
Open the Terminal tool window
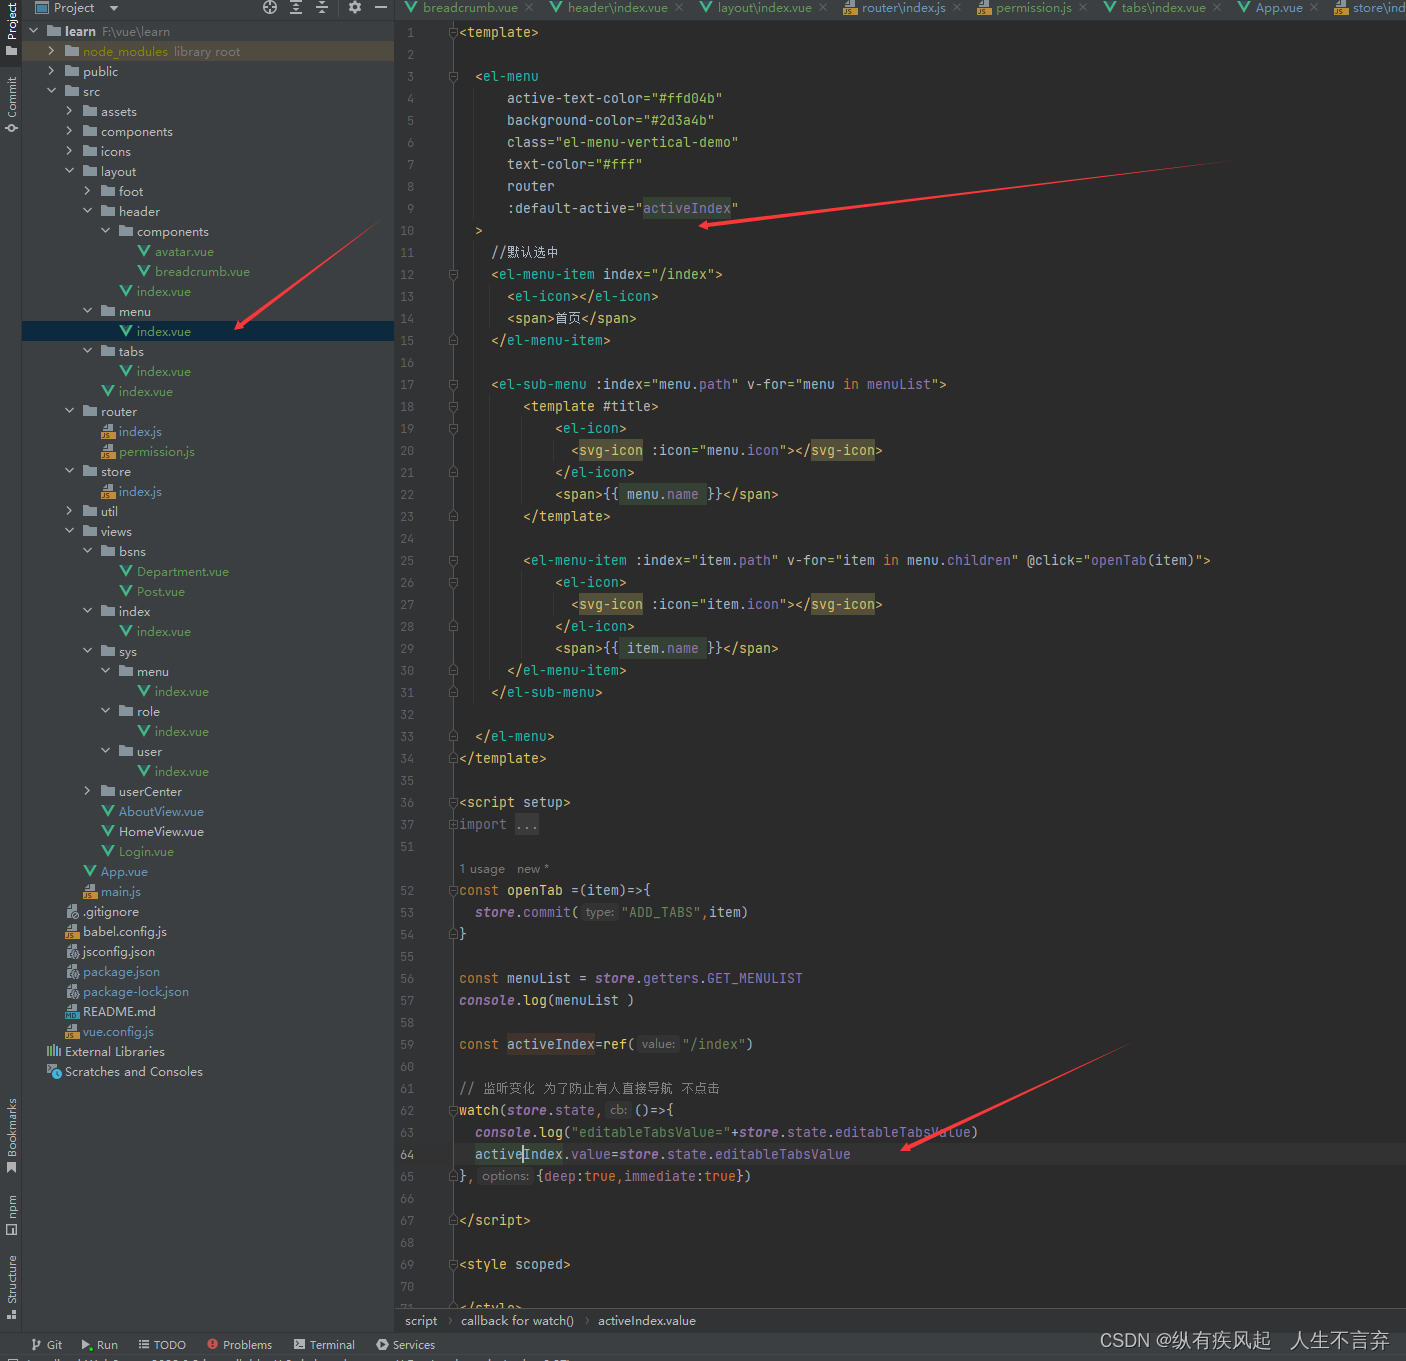[x=325, y=1345]
